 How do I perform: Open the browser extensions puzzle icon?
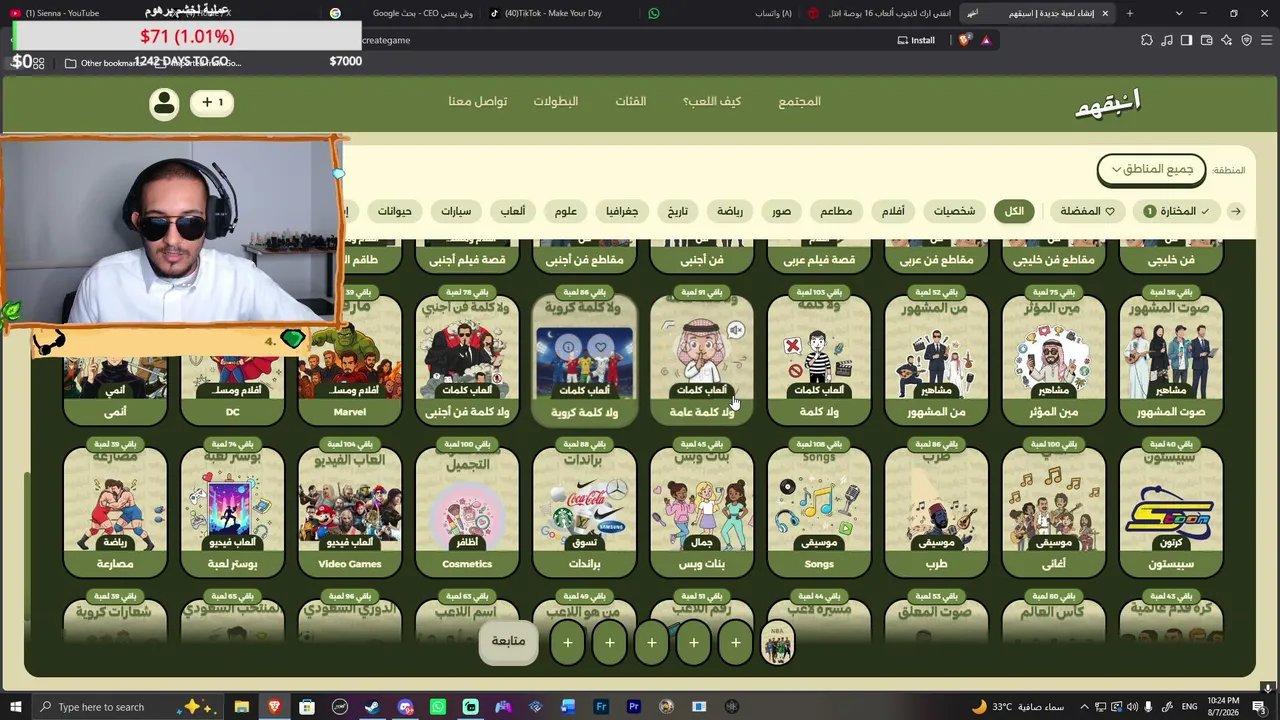click(x=1147, y=40)
